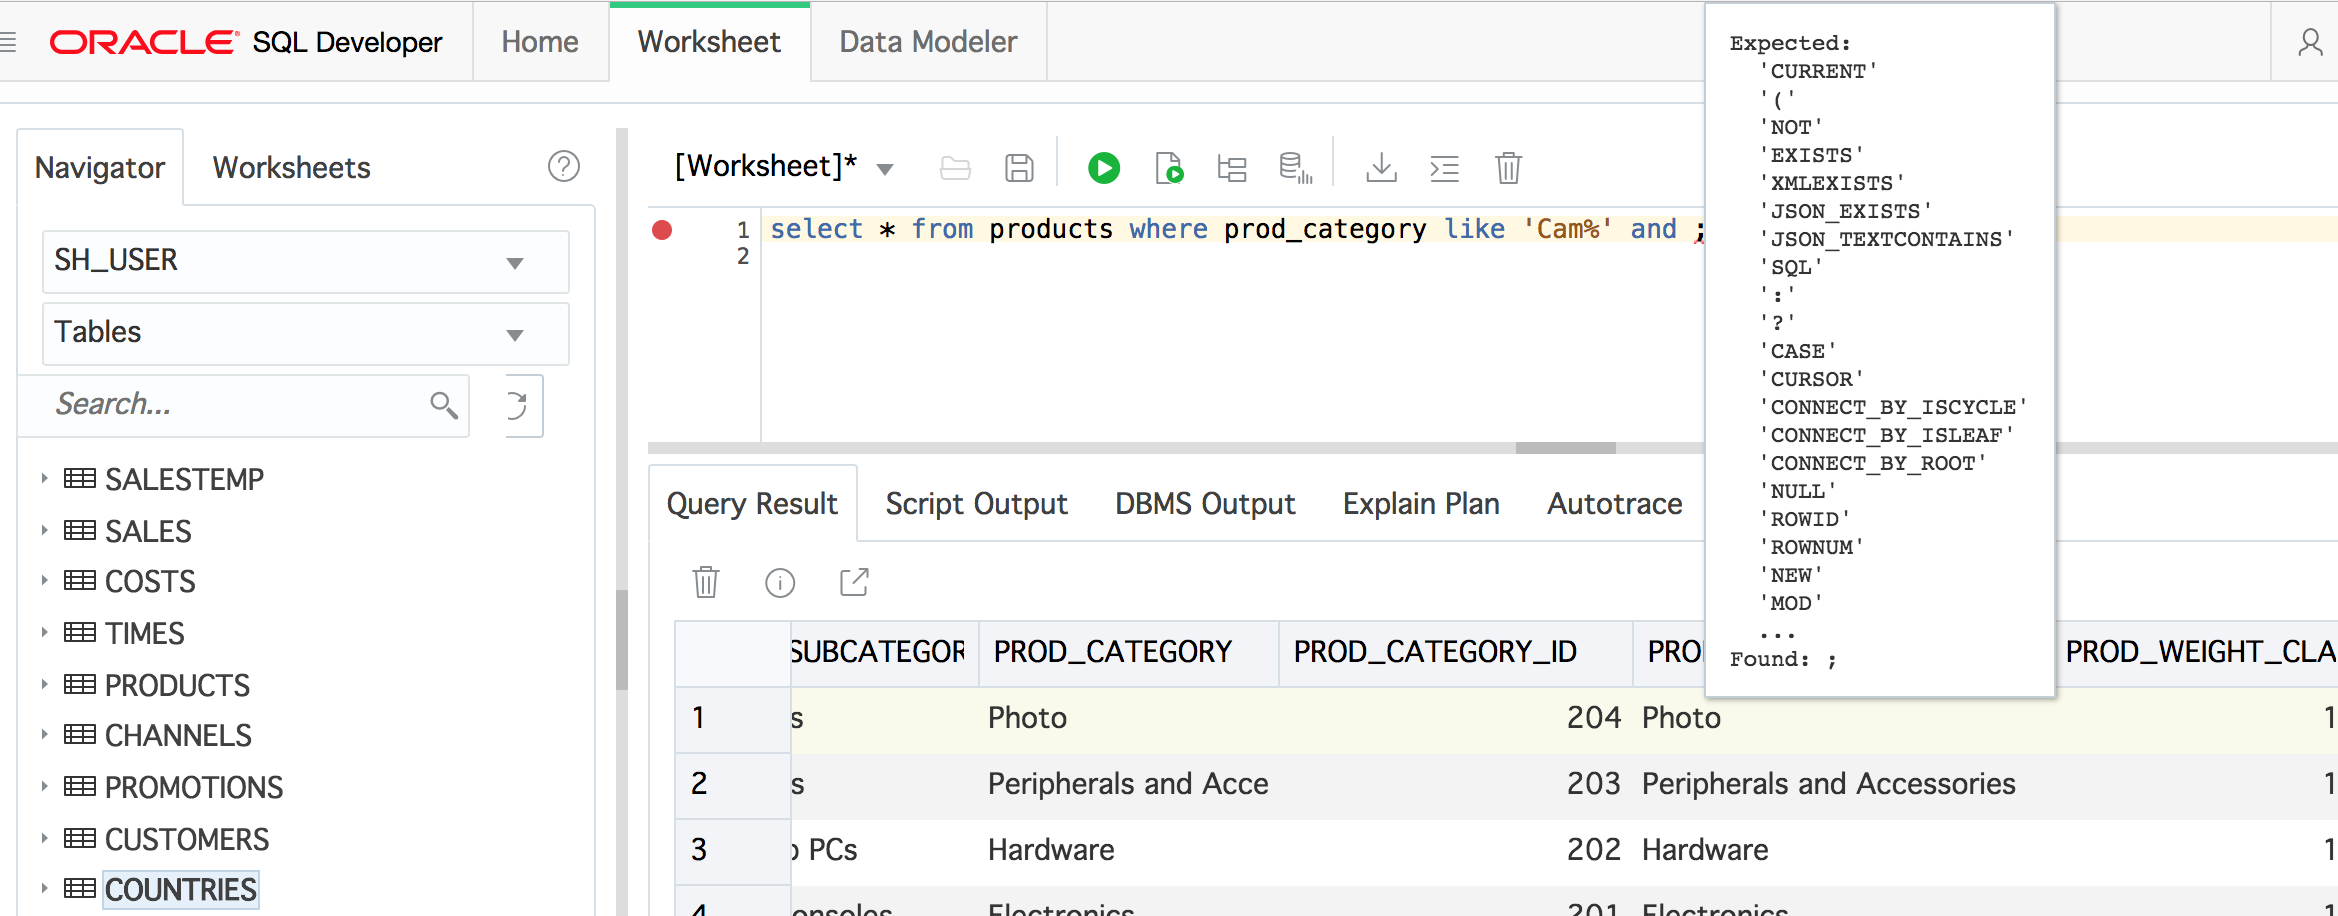Click the Download editor content icon
The width and height of the screenshot is (2338, 916).
click(1381, 168)
